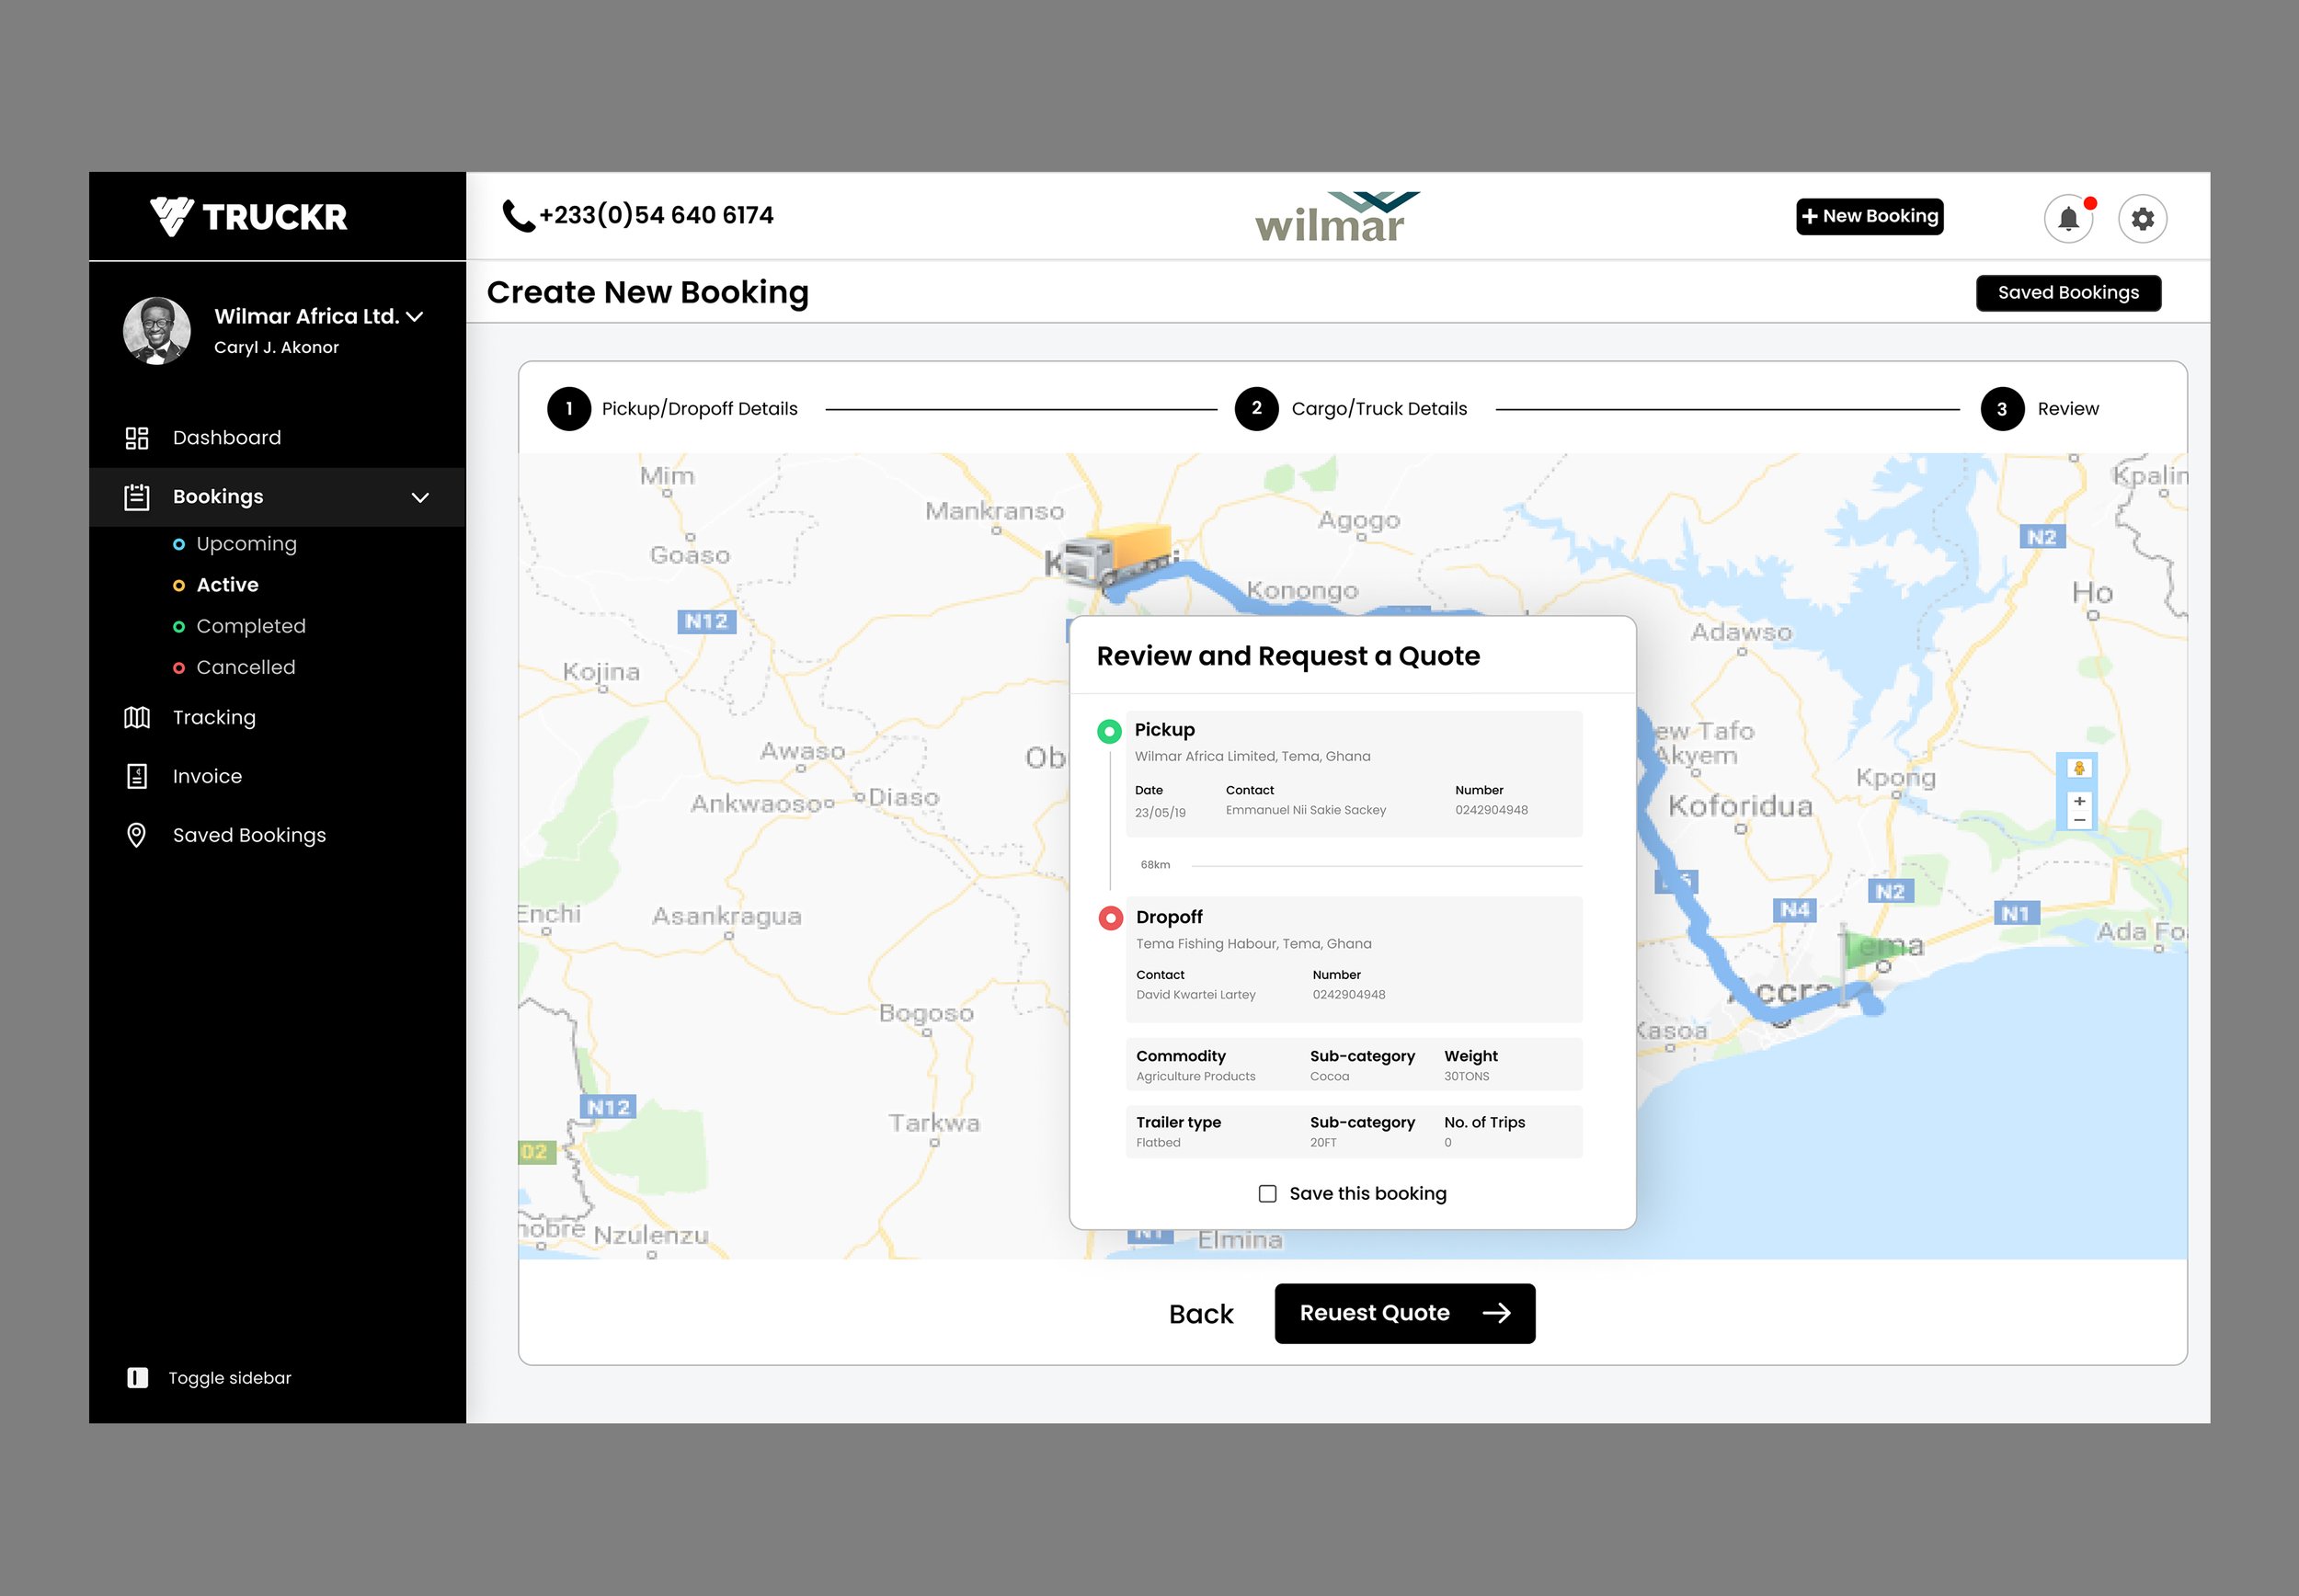Click the Reuest Quote button
The image size is (2299, 1596).
[1404, 1313]
